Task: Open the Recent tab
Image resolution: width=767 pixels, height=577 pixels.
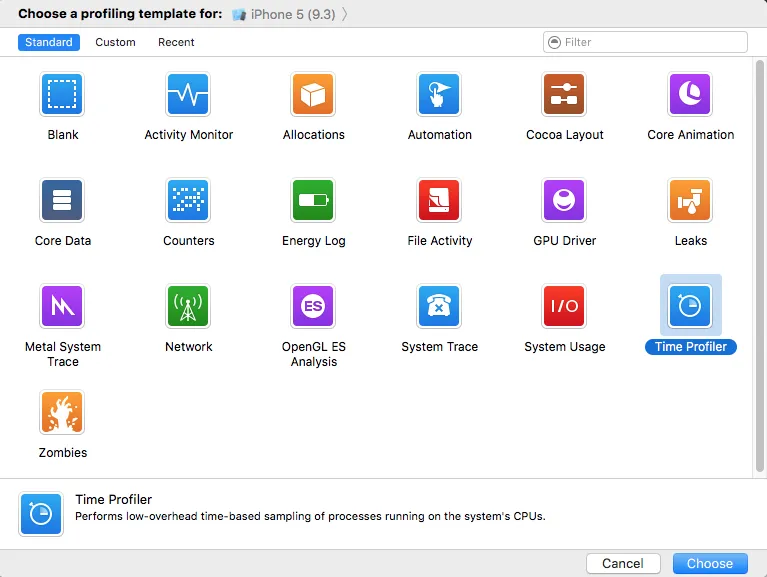Action: point(176,42)
